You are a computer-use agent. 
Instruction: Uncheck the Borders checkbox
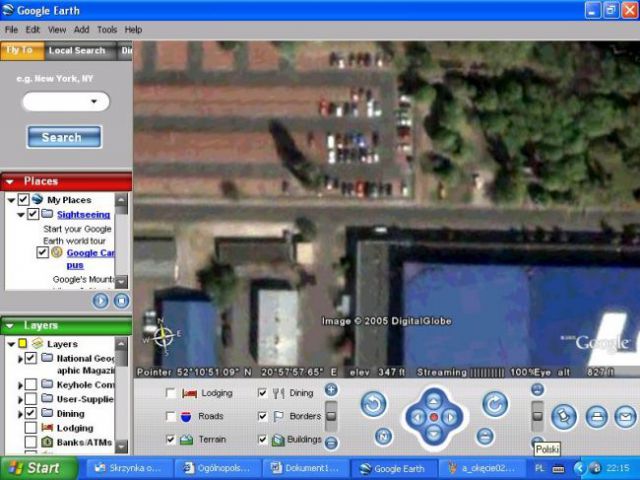(x=262, y=416)
